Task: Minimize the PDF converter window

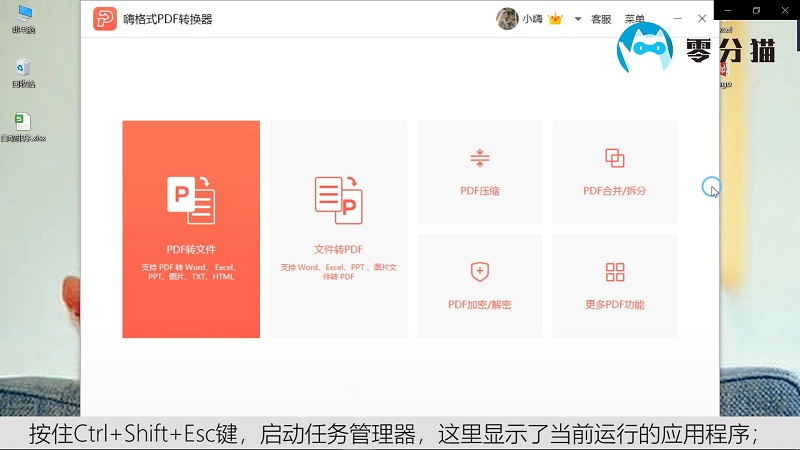Action: [679, 18]
